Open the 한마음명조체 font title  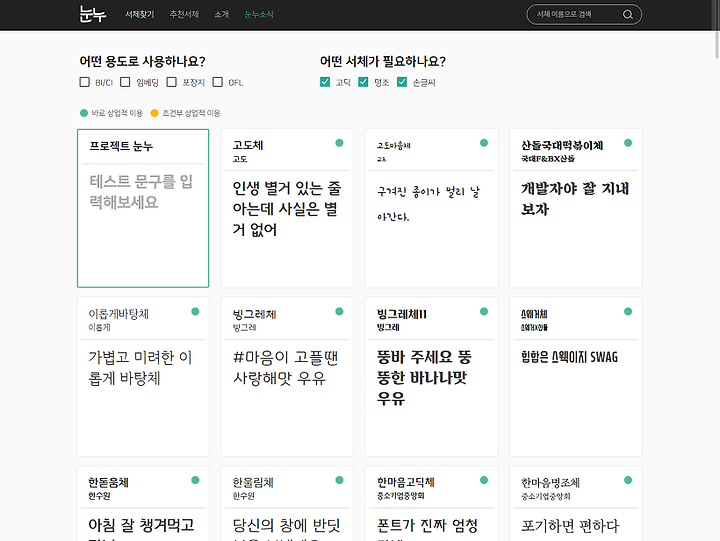click(x=550, y=482)
